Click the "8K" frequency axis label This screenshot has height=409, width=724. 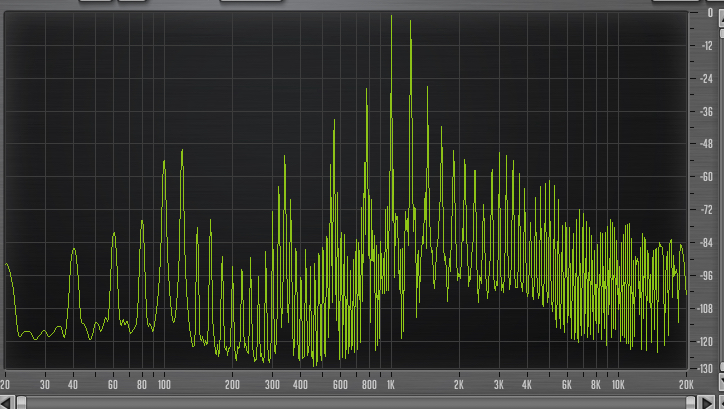click(596, 385)
